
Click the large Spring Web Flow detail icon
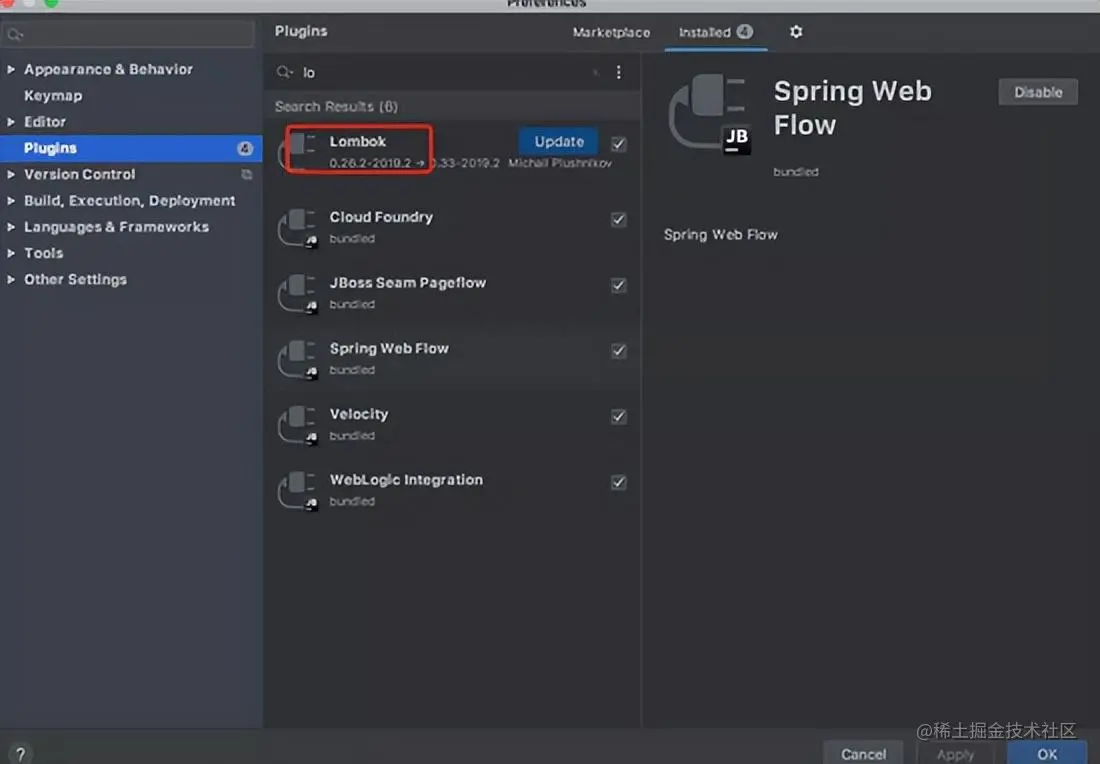(x=709, y=113)
